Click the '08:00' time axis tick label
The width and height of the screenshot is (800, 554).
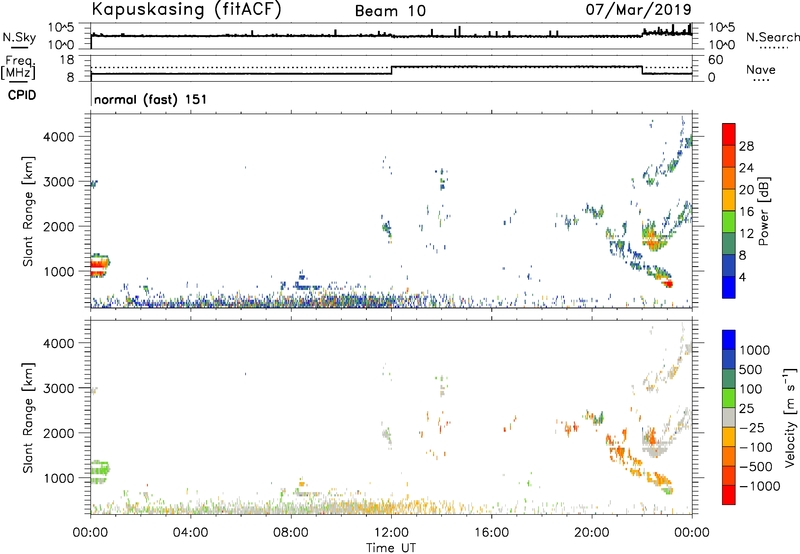point(291,533)
